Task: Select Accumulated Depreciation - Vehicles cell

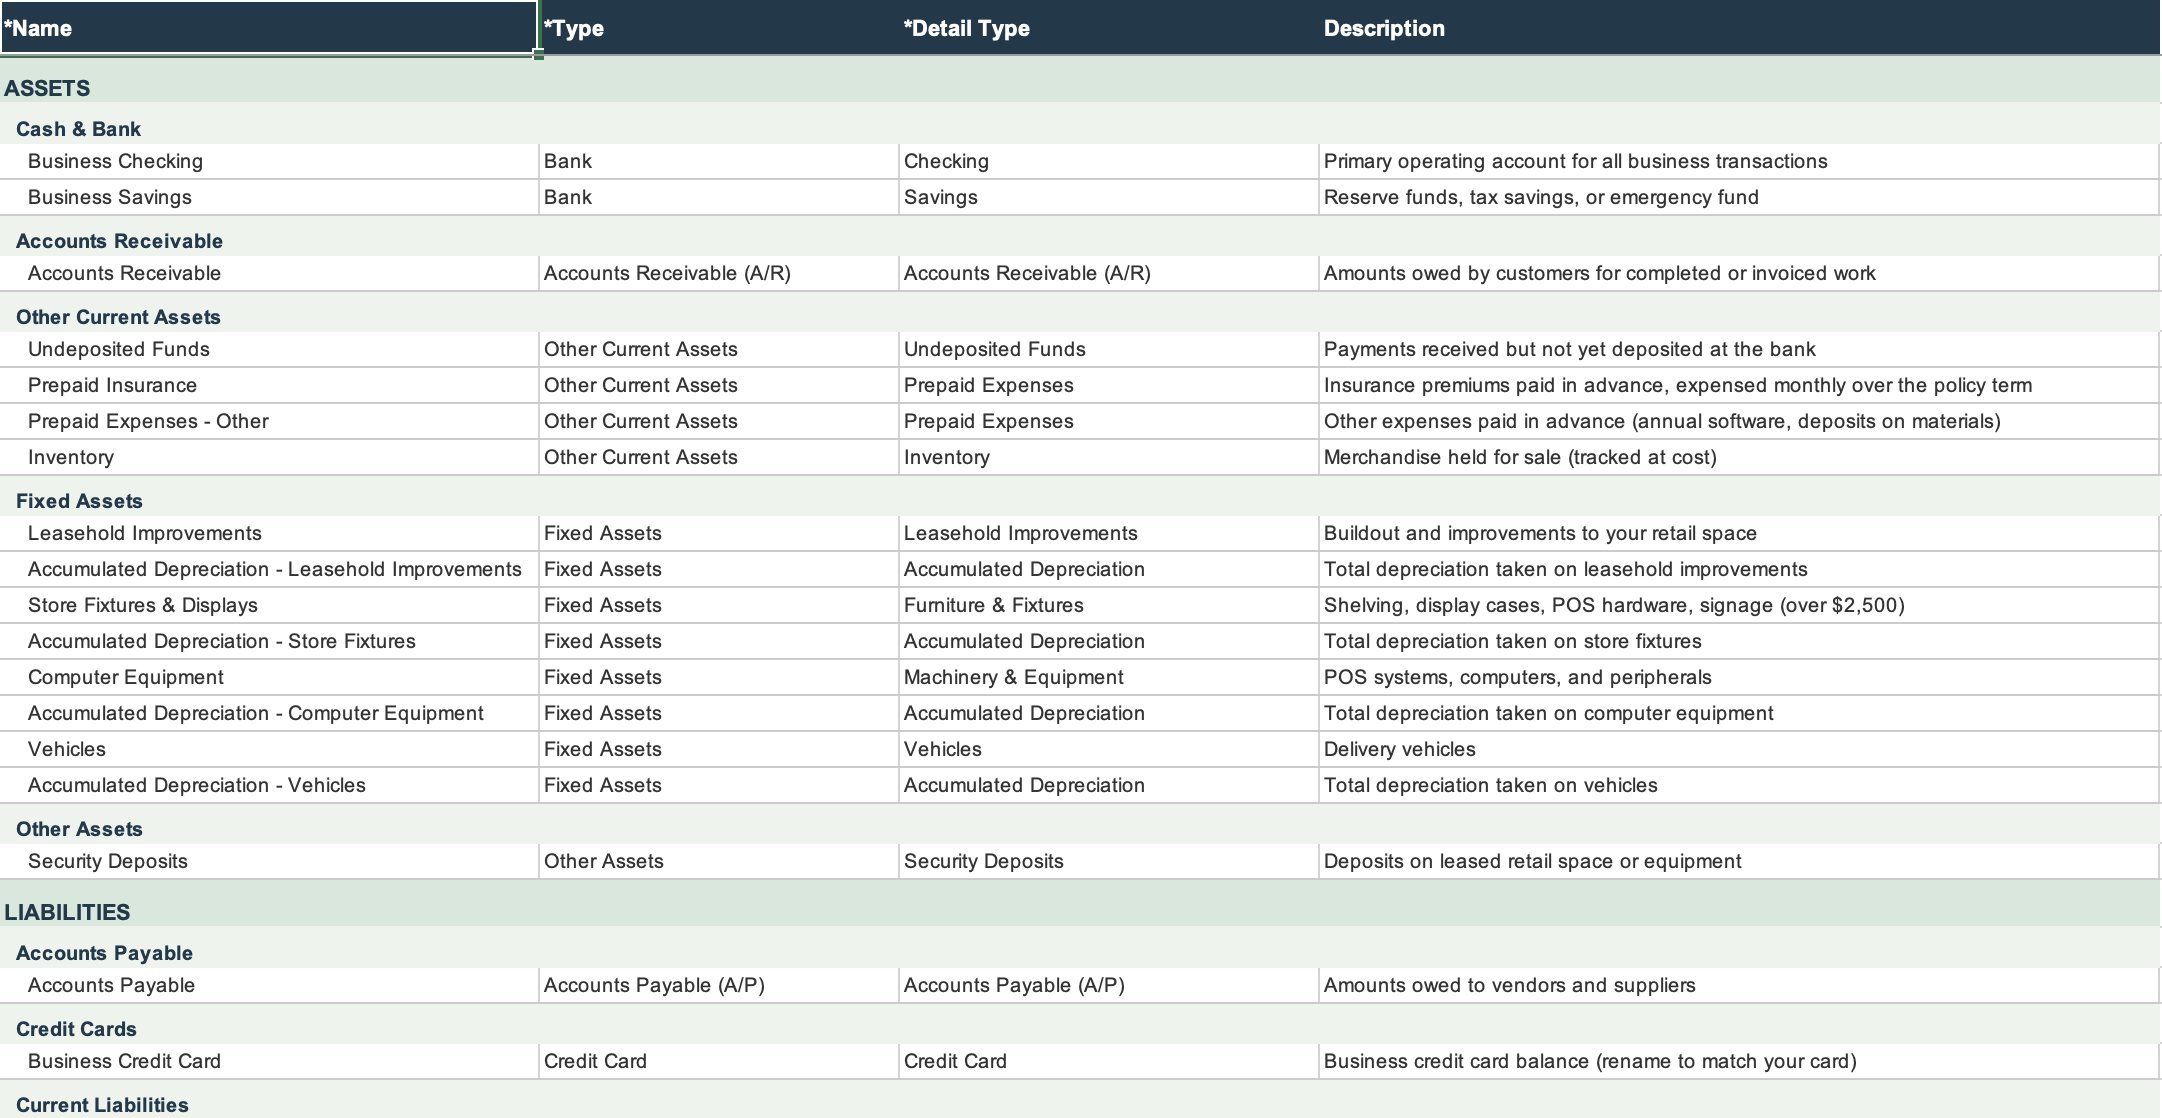Action: (x=269, y=786)
